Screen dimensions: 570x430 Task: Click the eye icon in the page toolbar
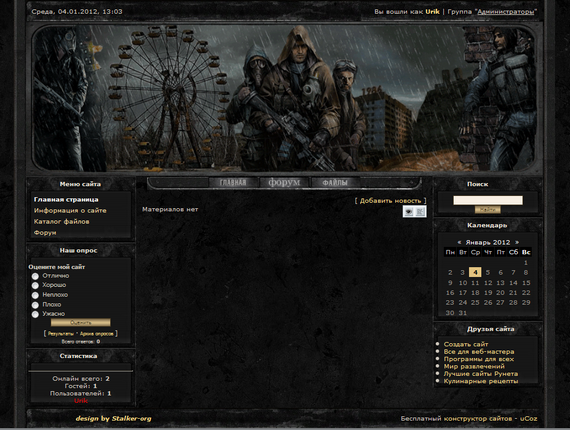tap(409, 212)
